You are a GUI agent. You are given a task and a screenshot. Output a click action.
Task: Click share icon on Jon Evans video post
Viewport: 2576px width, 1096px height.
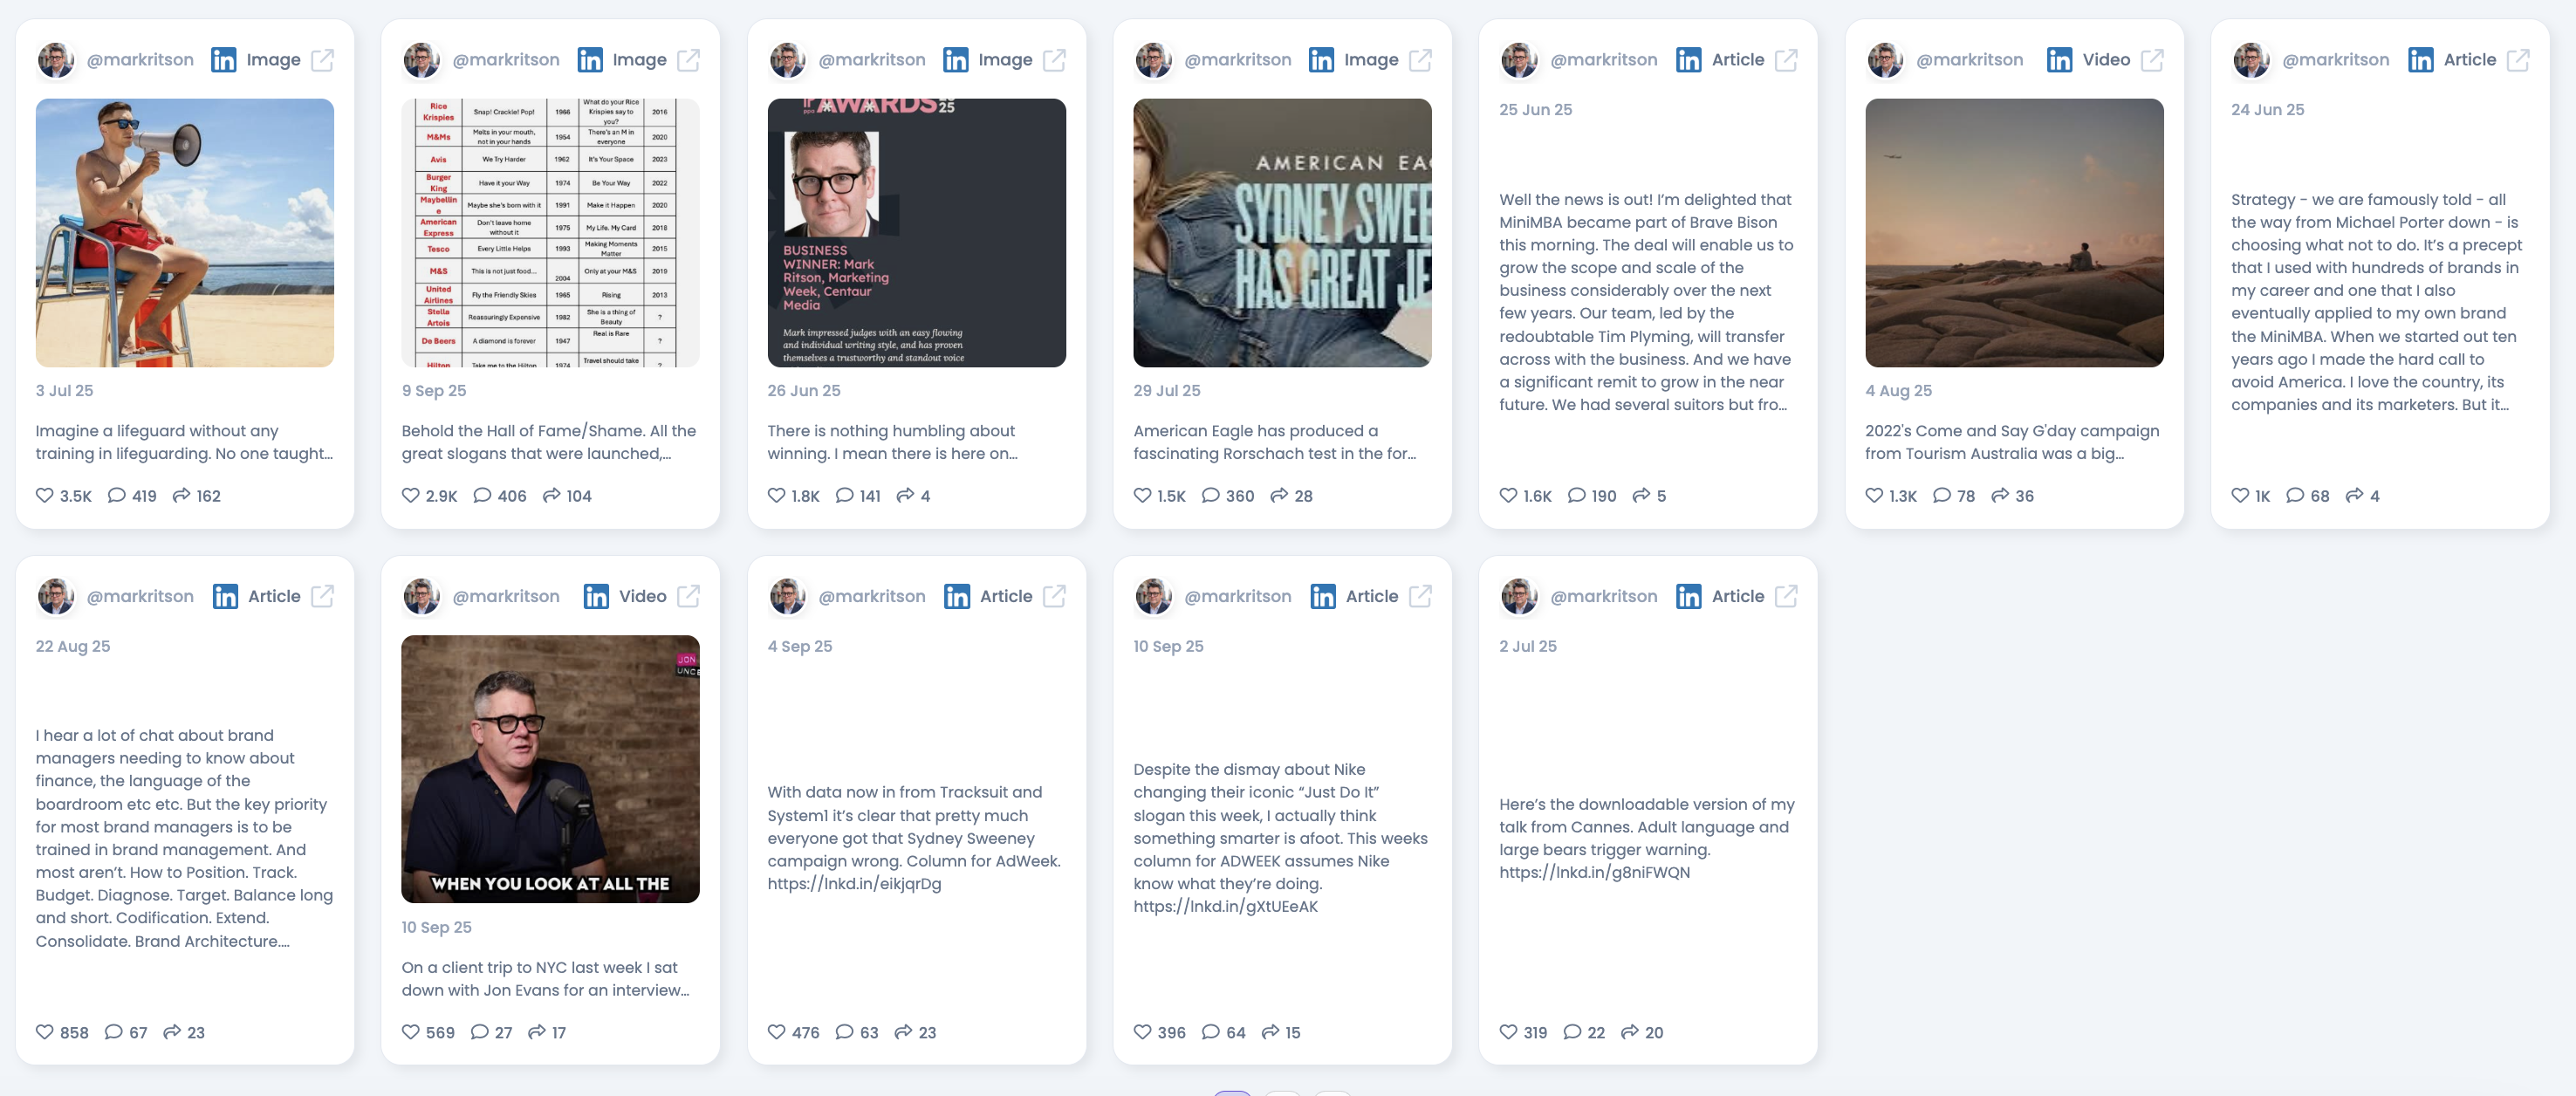coord(537,1031)
